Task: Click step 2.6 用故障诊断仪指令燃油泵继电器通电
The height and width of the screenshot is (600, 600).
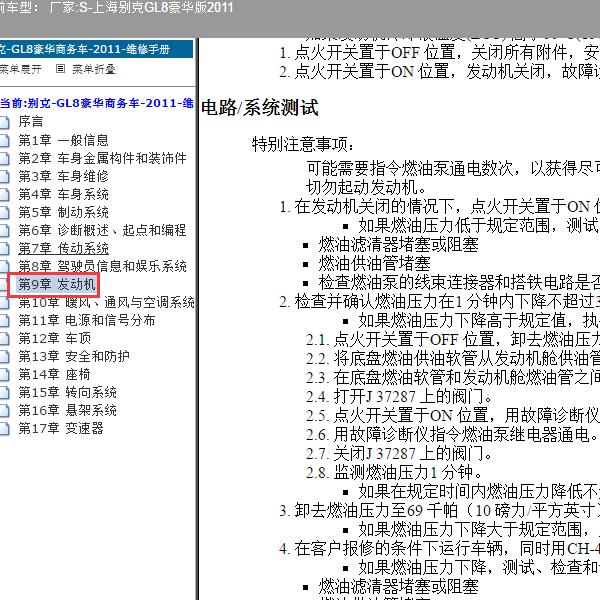Action: click(x=452, y=434)
